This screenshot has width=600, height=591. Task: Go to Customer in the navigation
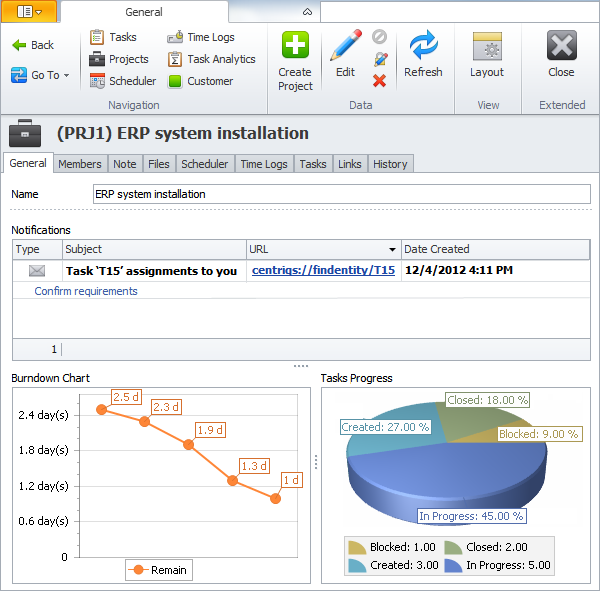coord(200,81)
